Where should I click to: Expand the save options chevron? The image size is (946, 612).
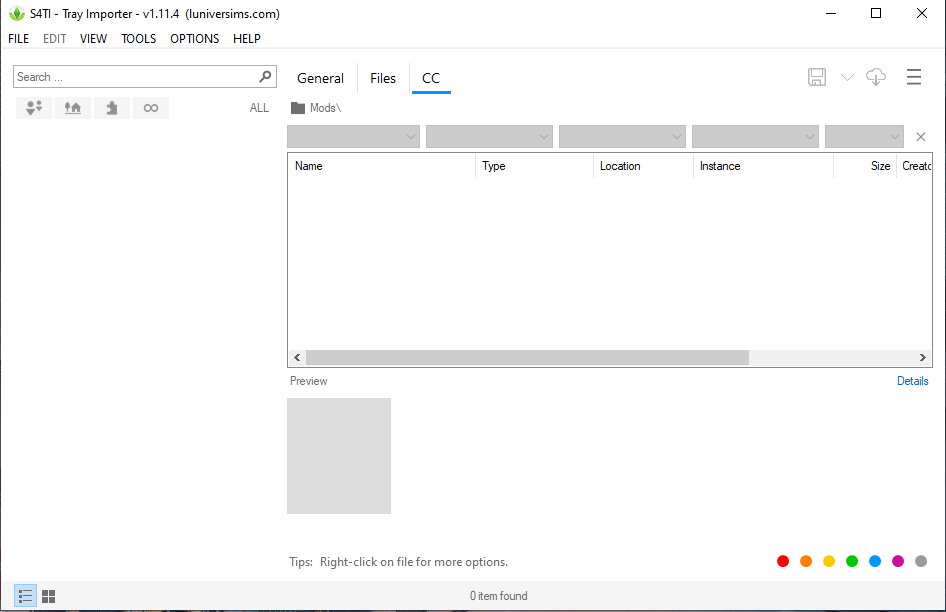[847, 77]
